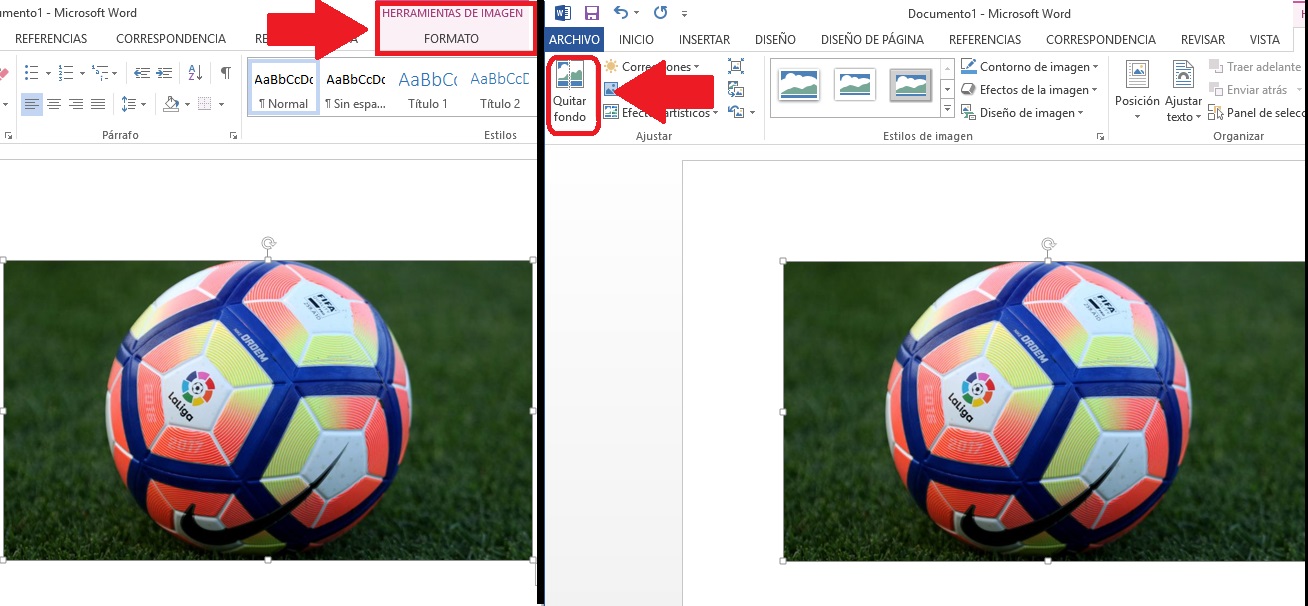This screenshot has width=1308, height=606.
Task: Click the shading paint bucket icon in Párrafo
Action: tap(170, 104)
